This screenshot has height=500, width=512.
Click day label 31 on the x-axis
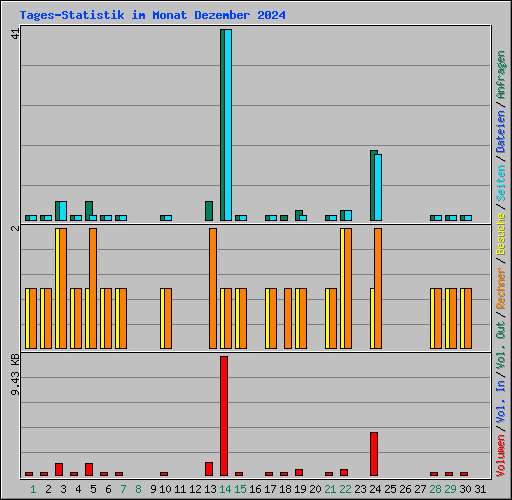[480, 489]
